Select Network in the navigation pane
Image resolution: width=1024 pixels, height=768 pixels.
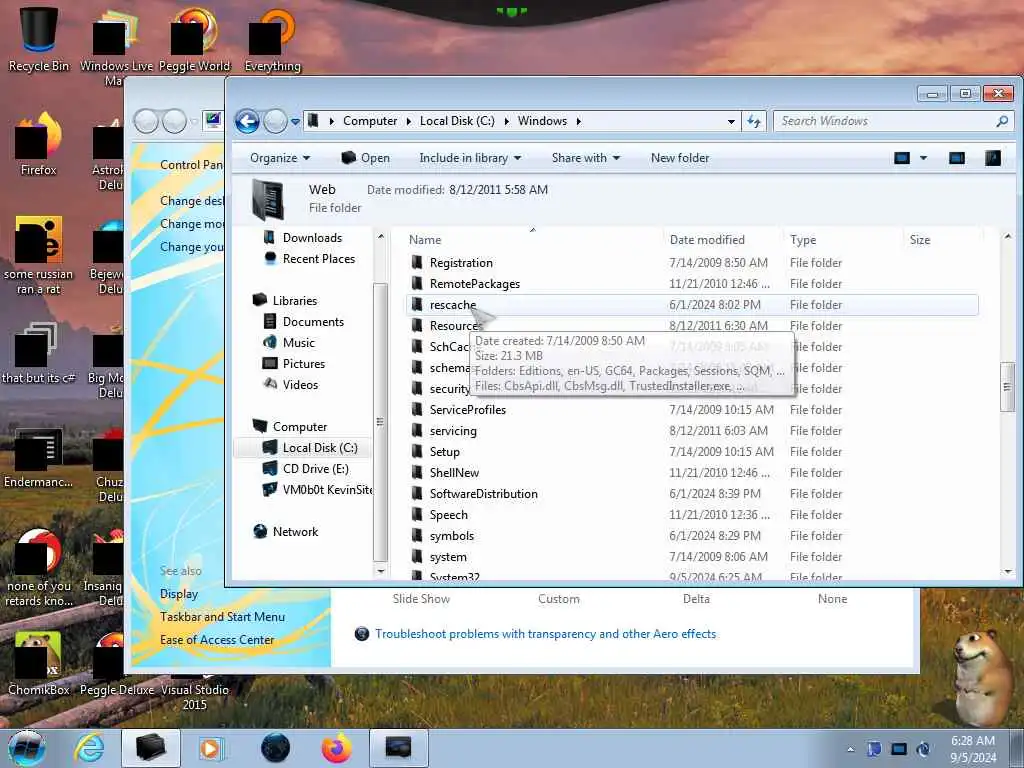pyautogui.click(x=295, y=532)
